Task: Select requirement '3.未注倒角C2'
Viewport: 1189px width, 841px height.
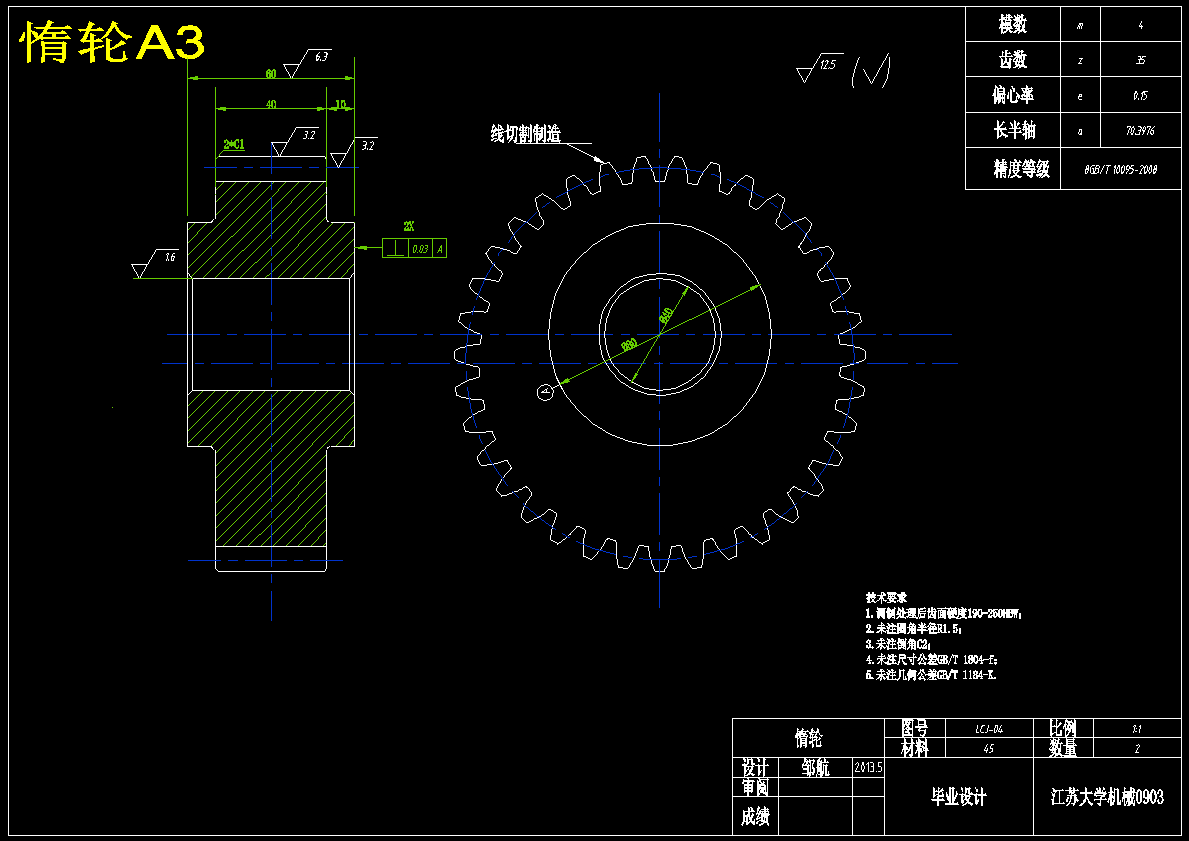Action: (x=899, y=644)
